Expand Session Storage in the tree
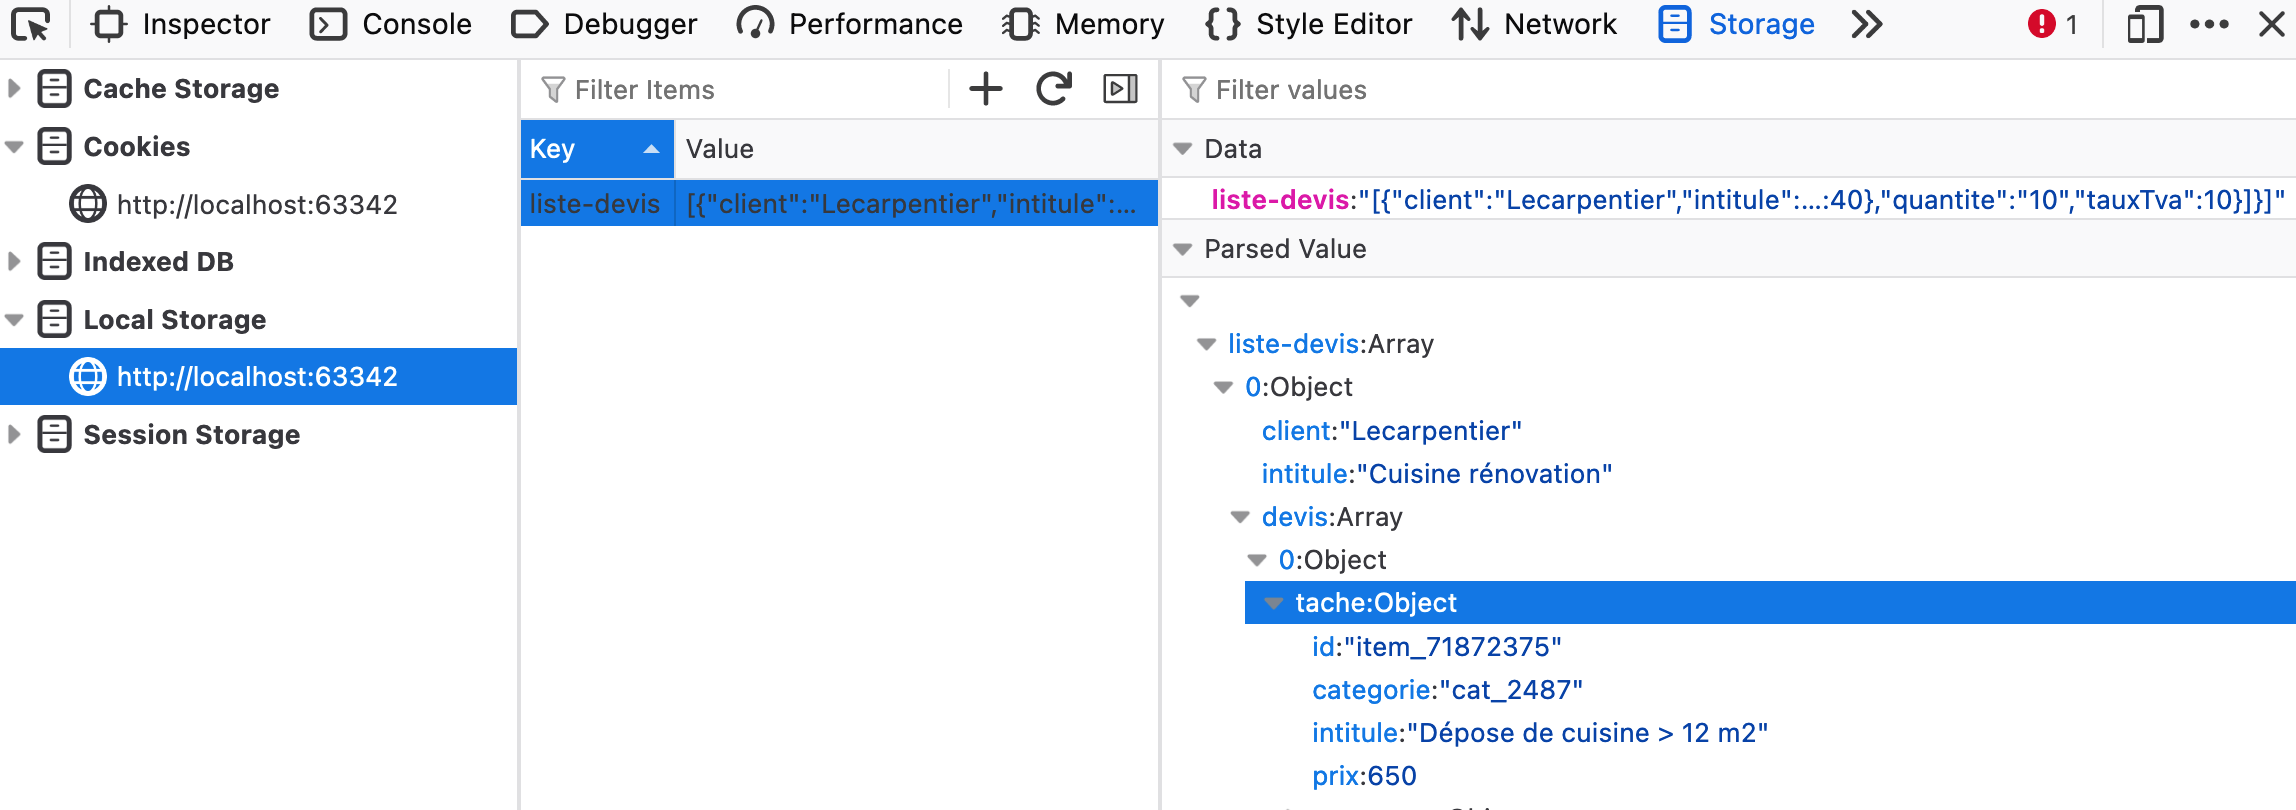This screenshot has height=810, width=2296. (15, 435)
